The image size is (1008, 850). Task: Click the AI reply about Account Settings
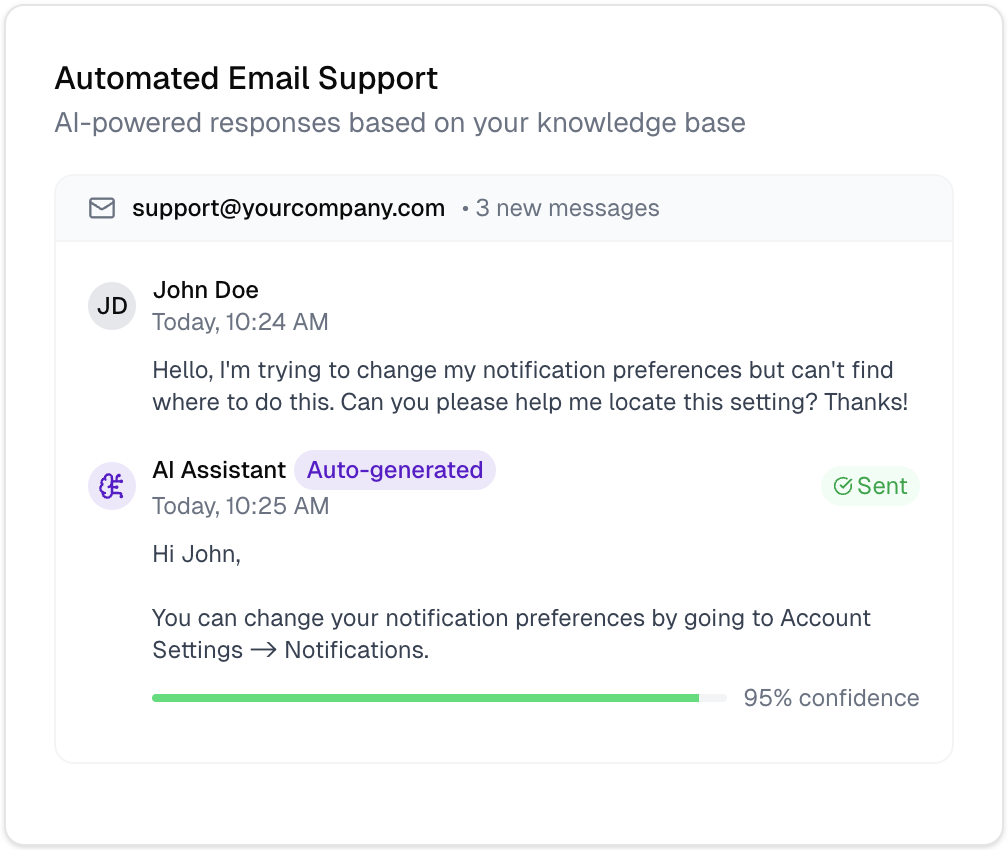click(x=511, y=634)
